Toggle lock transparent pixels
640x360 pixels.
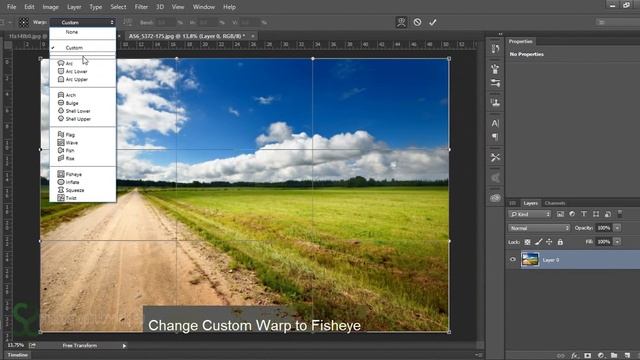(x=527, y=242)
